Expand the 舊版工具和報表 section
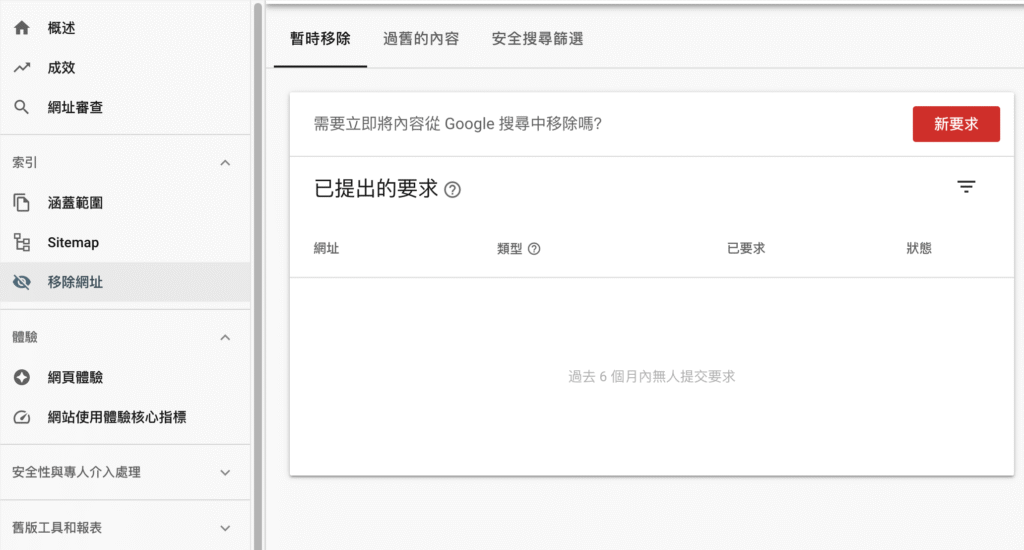The height and width of the screenshot is (550, 1024). [x=125, y=528]
